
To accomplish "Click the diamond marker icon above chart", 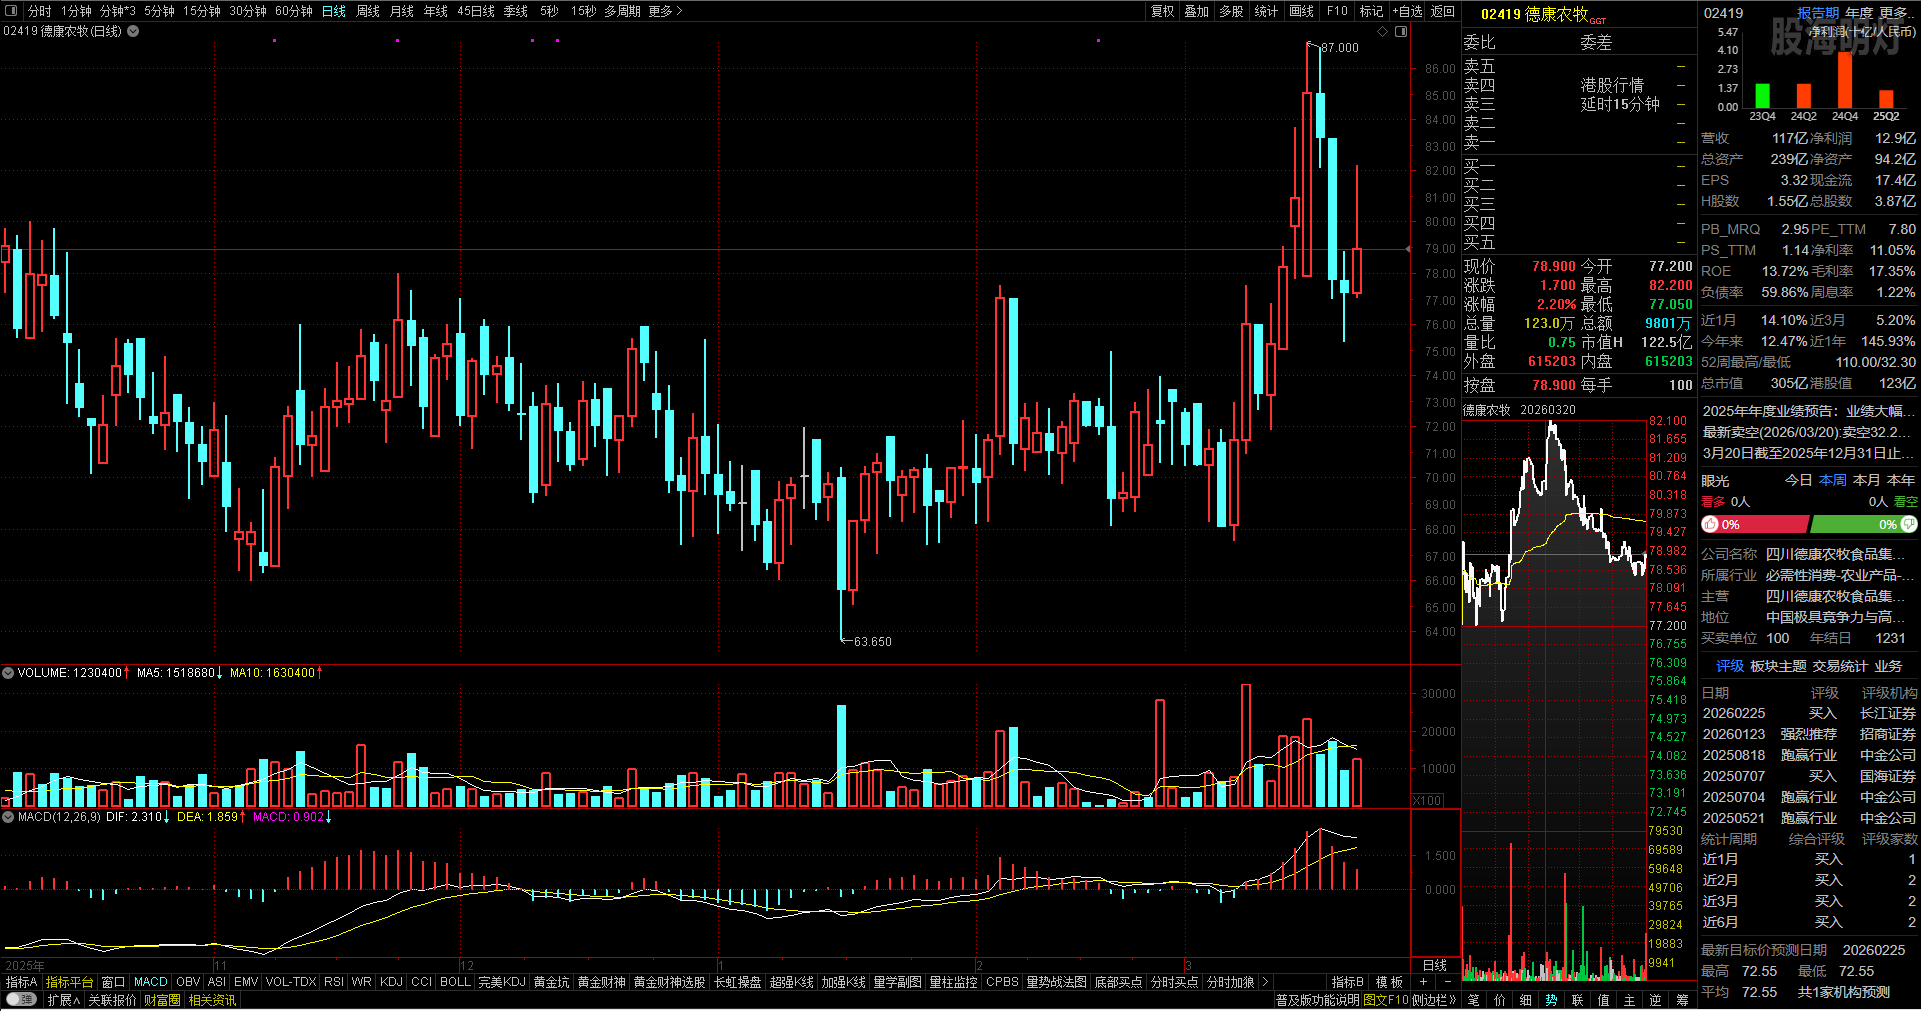I will (1383, 32).
